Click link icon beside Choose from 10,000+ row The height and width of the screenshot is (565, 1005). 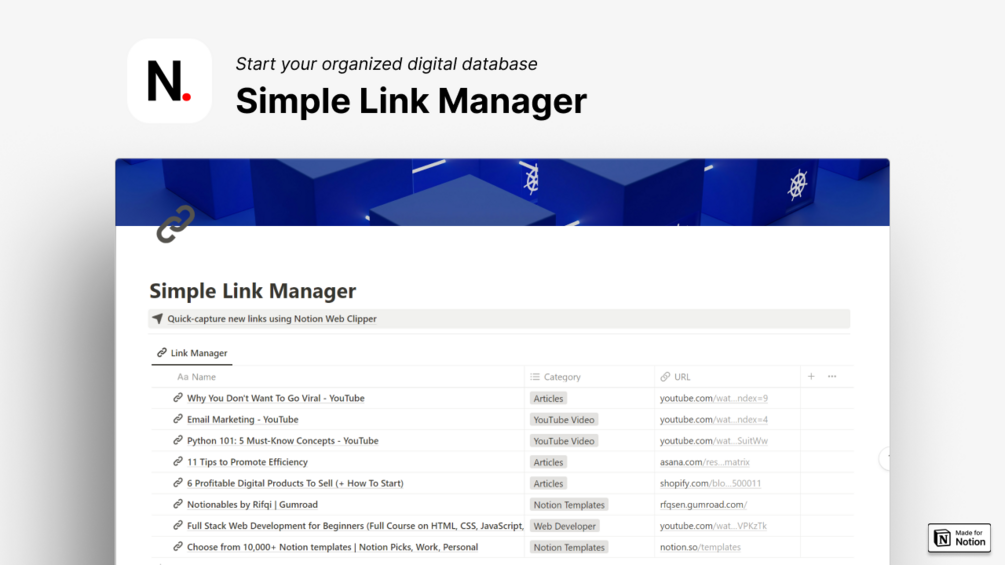(178, 546)
